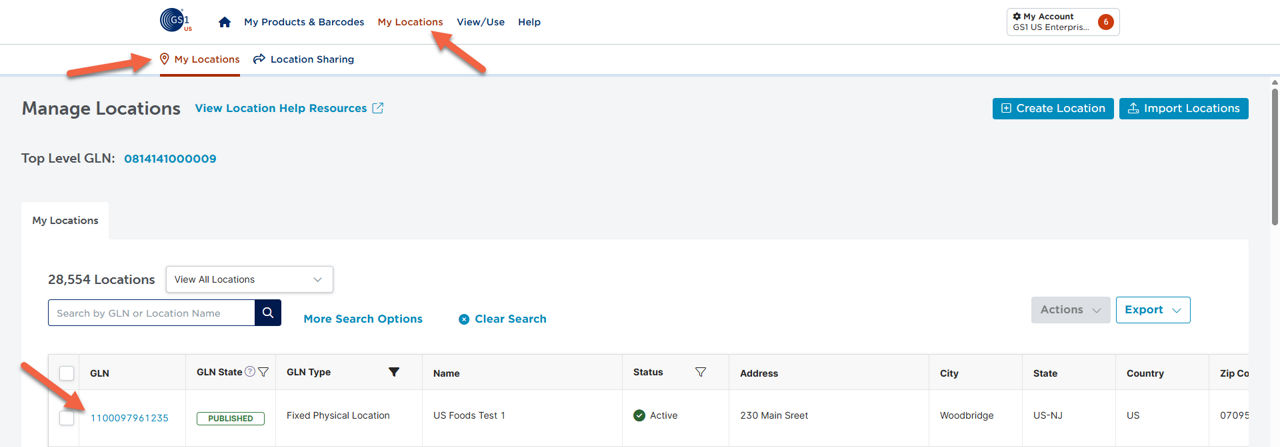The image size is (1280, 447).
Task: Switch to the Location Sharing tab
Action: 303,59
